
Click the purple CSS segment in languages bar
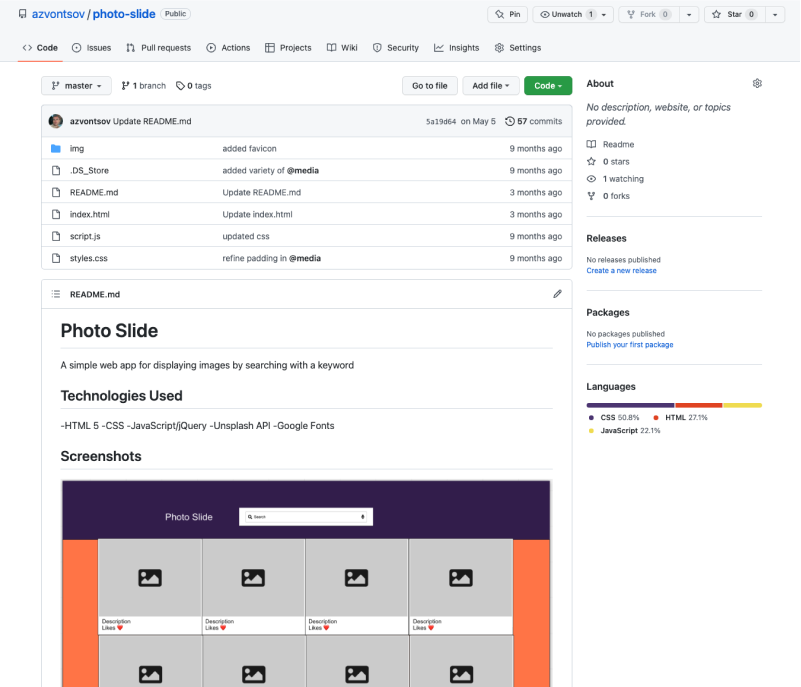click(x=630, y=405)
